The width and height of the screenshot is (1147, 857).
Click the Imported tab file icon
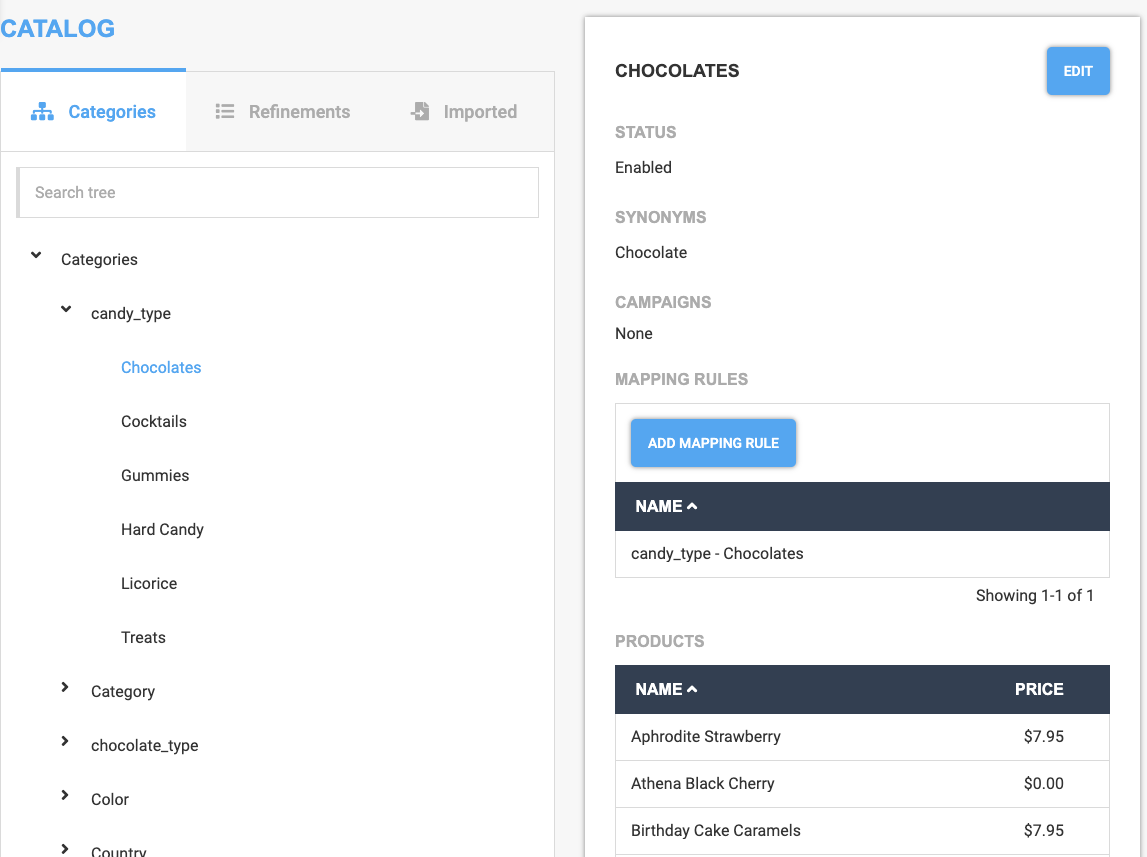click(x=420, y=112)
